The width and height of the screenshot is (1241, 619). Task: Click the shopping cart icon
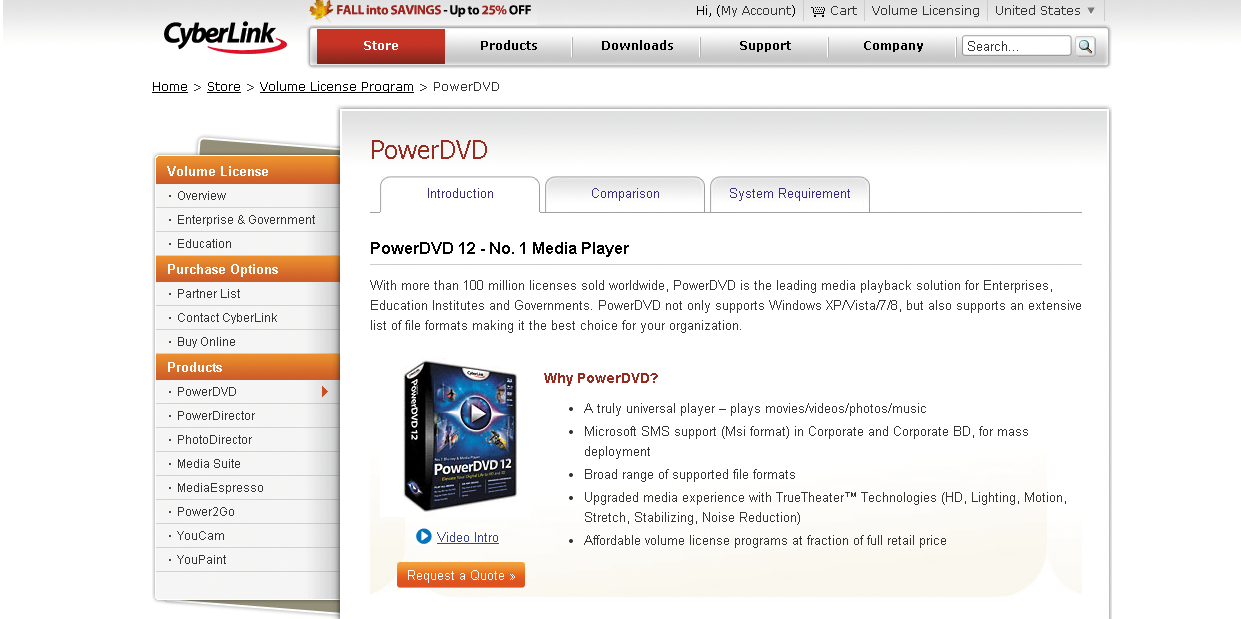[818, 11]
